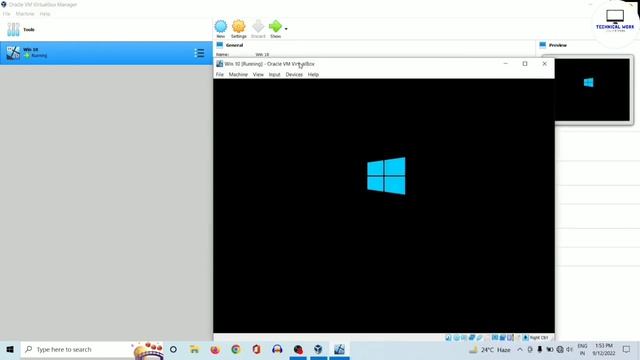Switch to running VM icon on taskbar

point(339,350)
